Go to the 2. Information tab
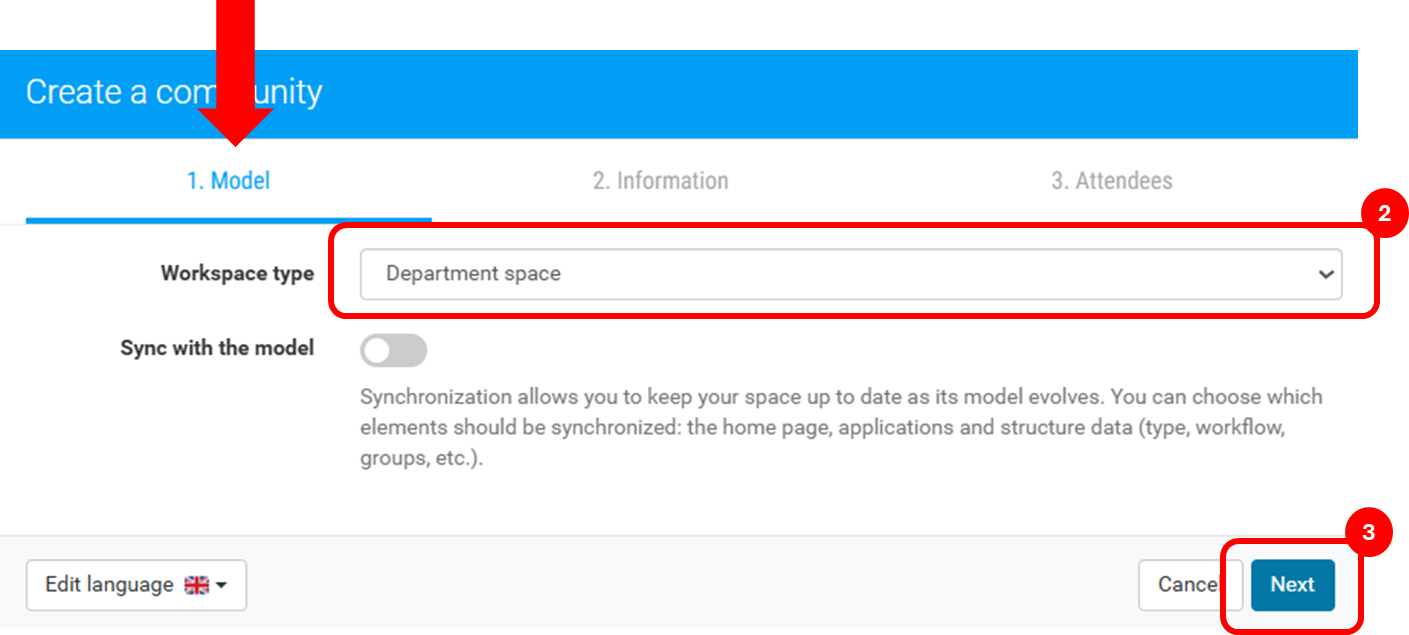This screenshot has width=1409, height=635. point(660,181)
